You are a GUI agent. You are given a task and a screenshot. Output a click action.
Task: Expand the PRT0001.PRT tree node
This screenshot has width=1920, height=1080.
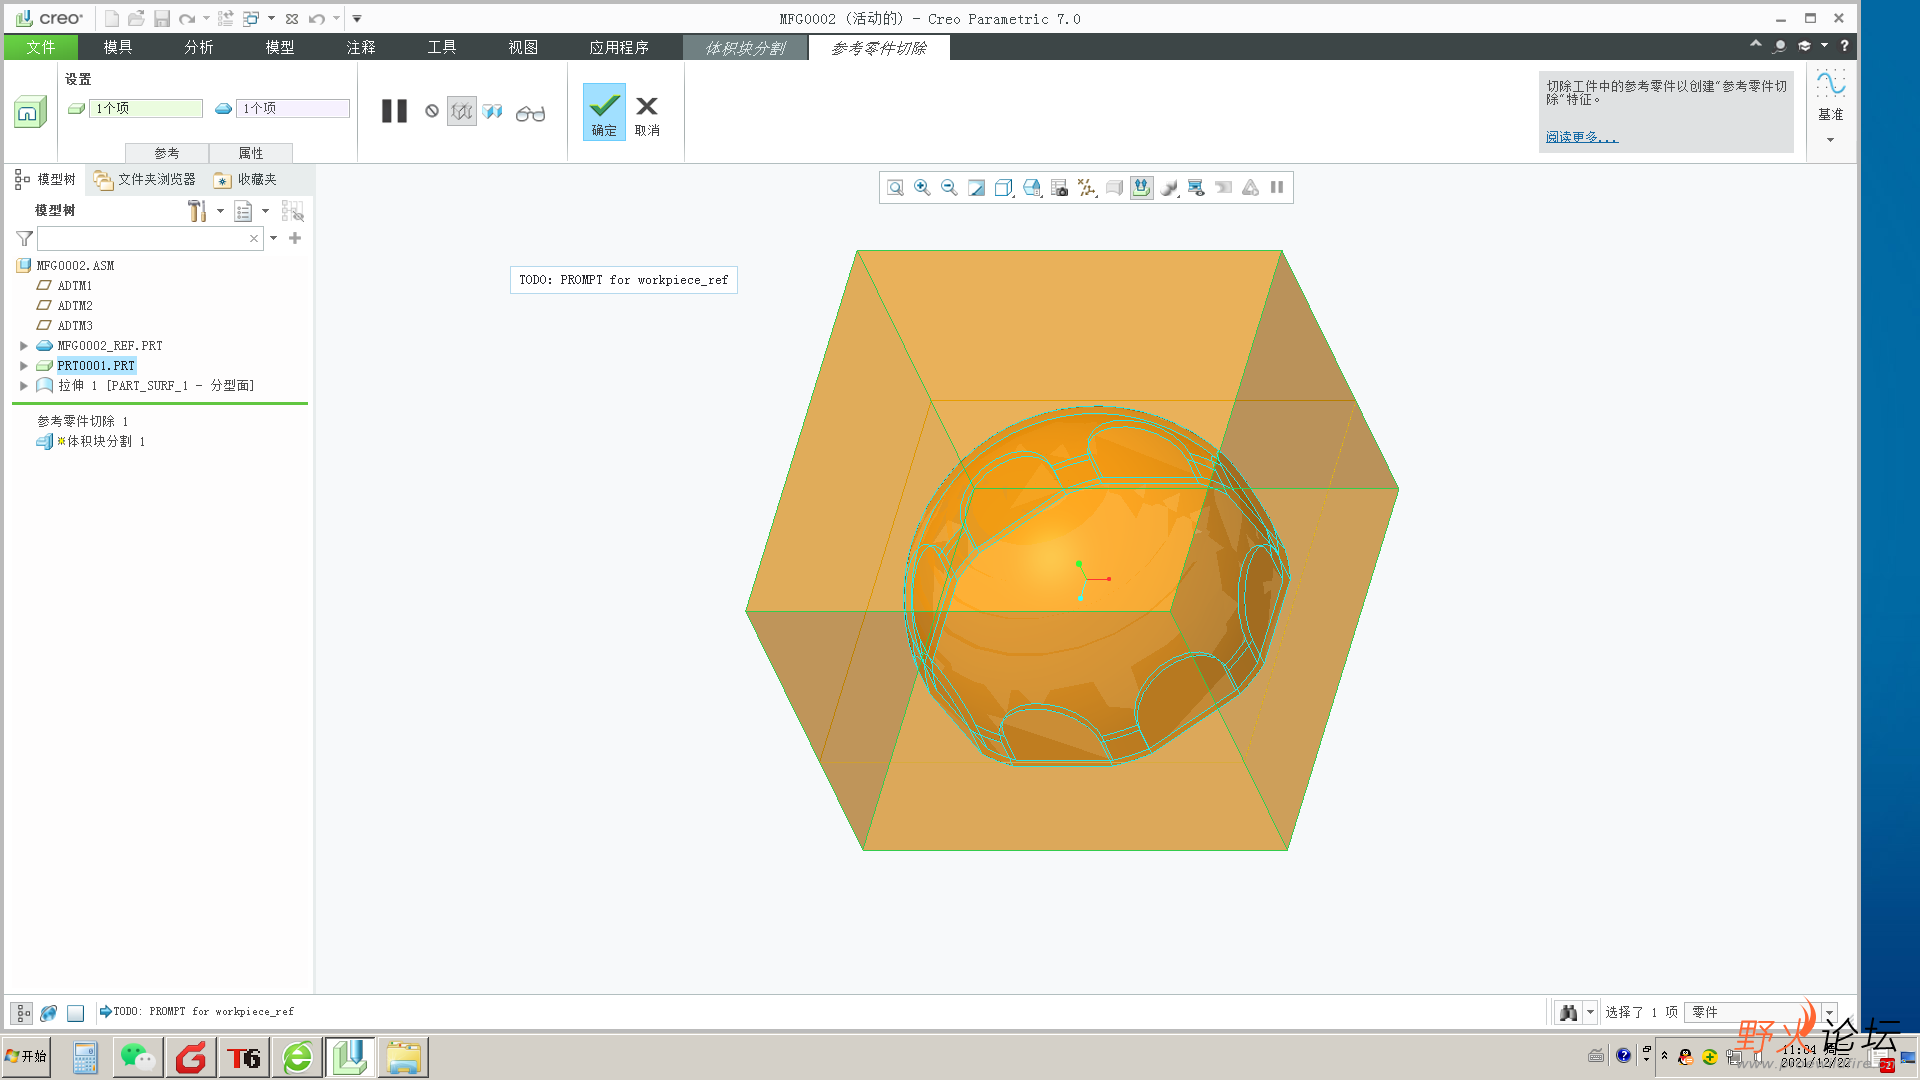coord(24,366)
